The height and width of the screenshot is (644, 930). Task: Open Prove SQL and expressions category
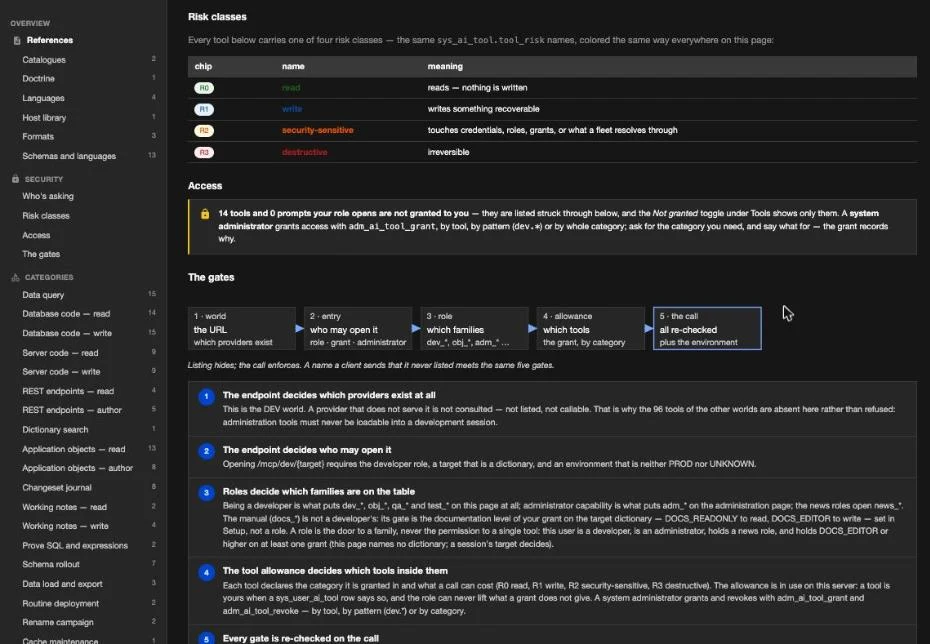[75, 546]
